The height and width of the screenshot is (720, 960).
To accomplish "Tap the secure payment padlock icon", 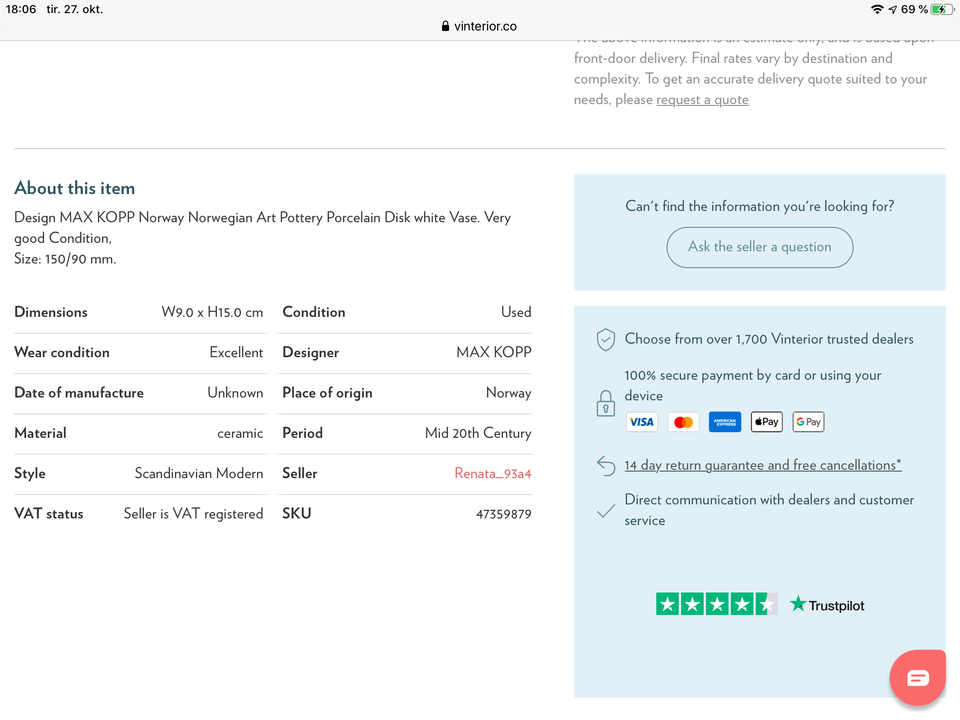I will pos(605,403).
